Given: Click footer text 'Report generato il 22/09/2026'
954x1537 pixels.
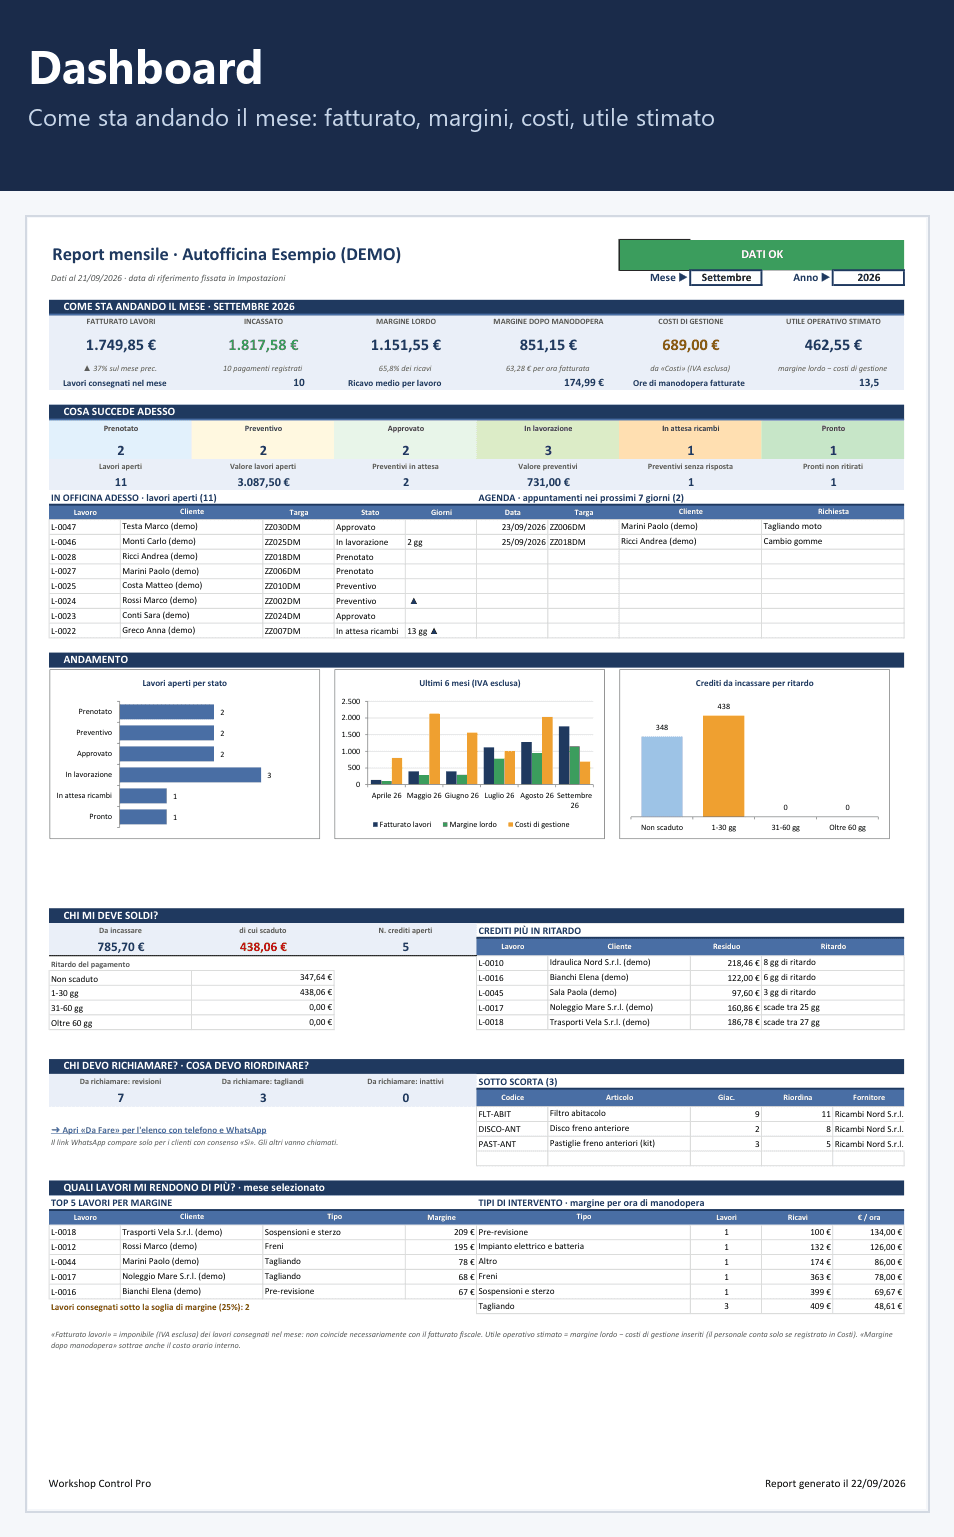Looking at the screenshot, I should click(x=835, y=1483).
